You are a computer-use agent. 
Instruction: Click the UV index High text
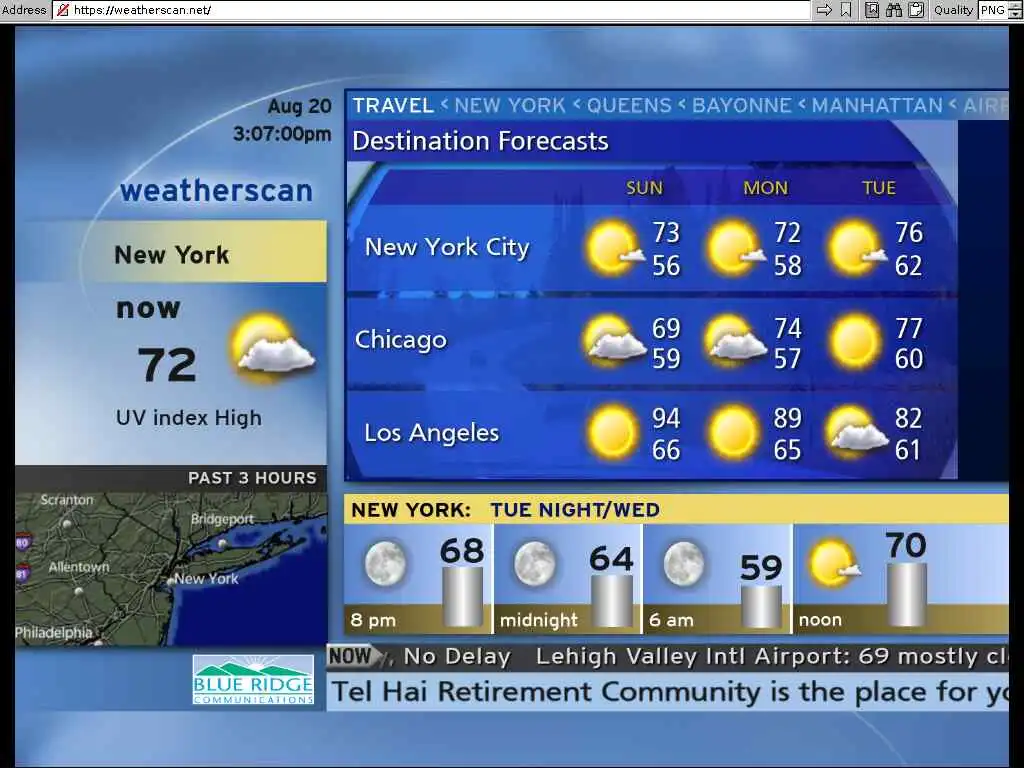pos(189,418)
